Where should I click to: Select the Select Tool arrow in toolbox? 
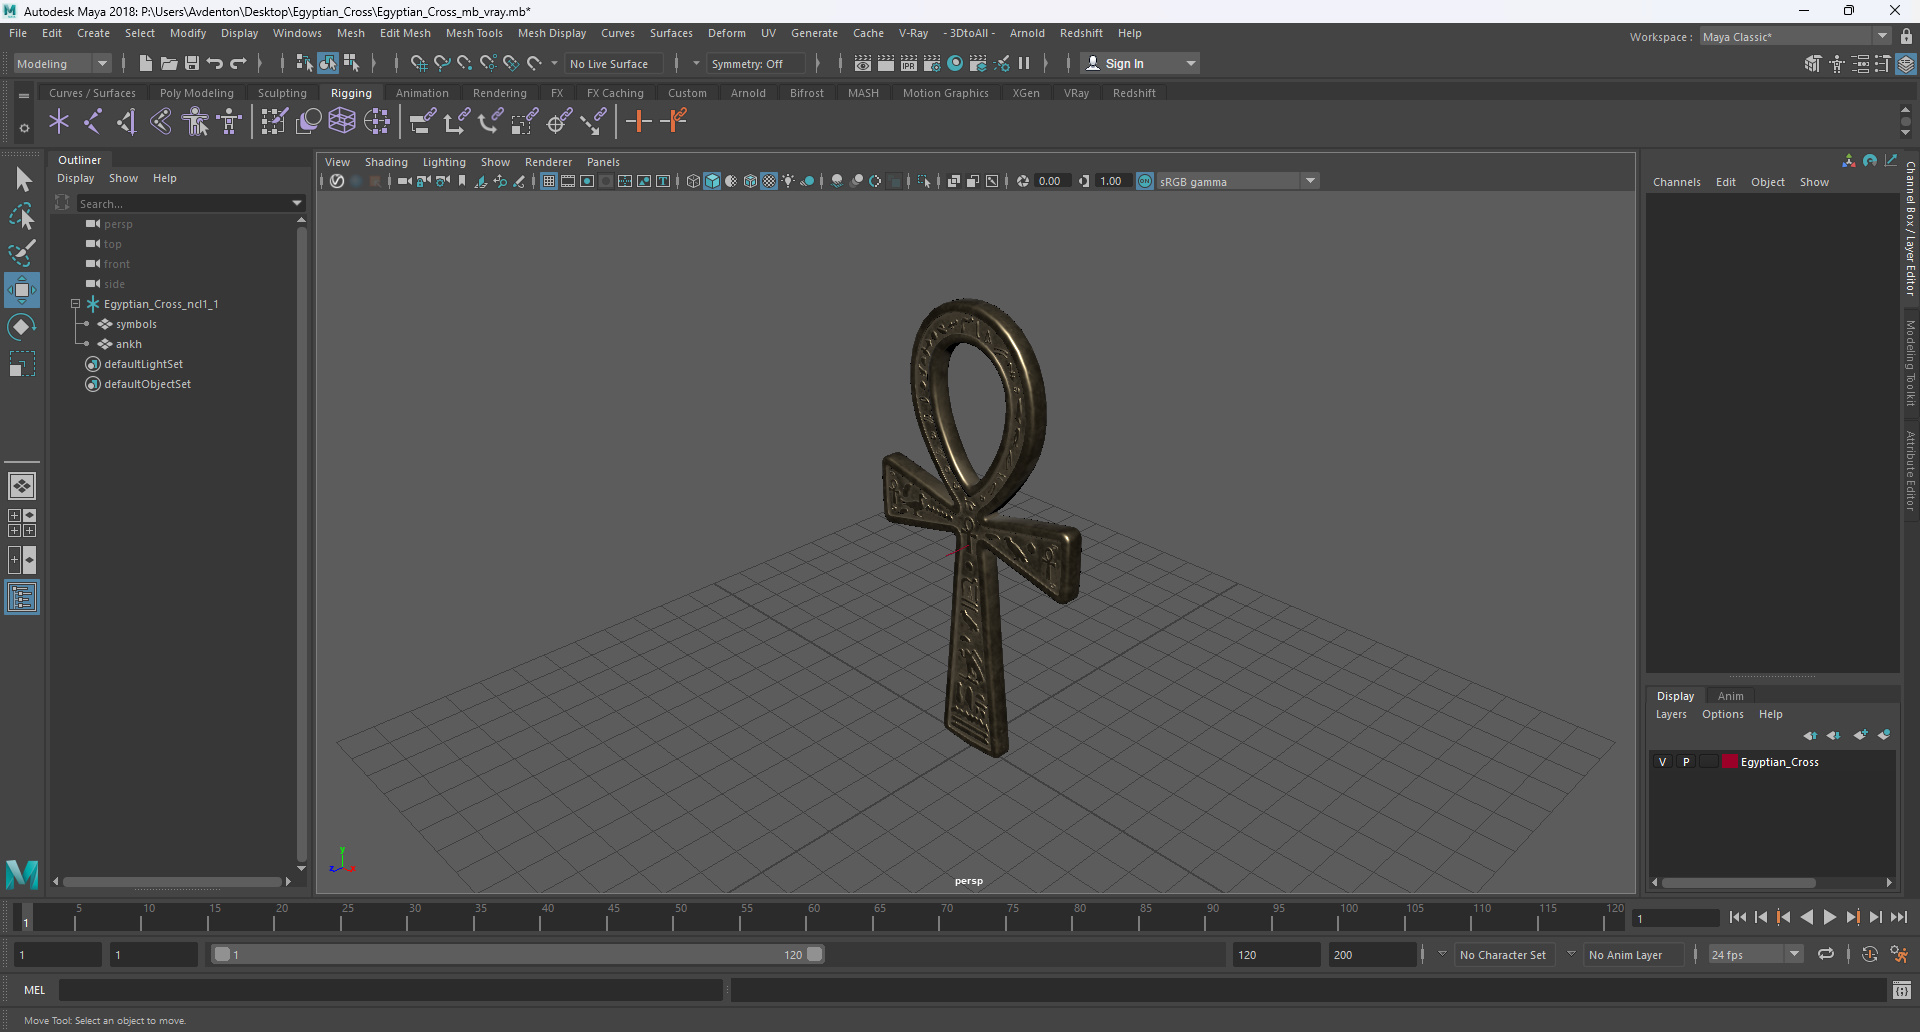click(22, 180)
